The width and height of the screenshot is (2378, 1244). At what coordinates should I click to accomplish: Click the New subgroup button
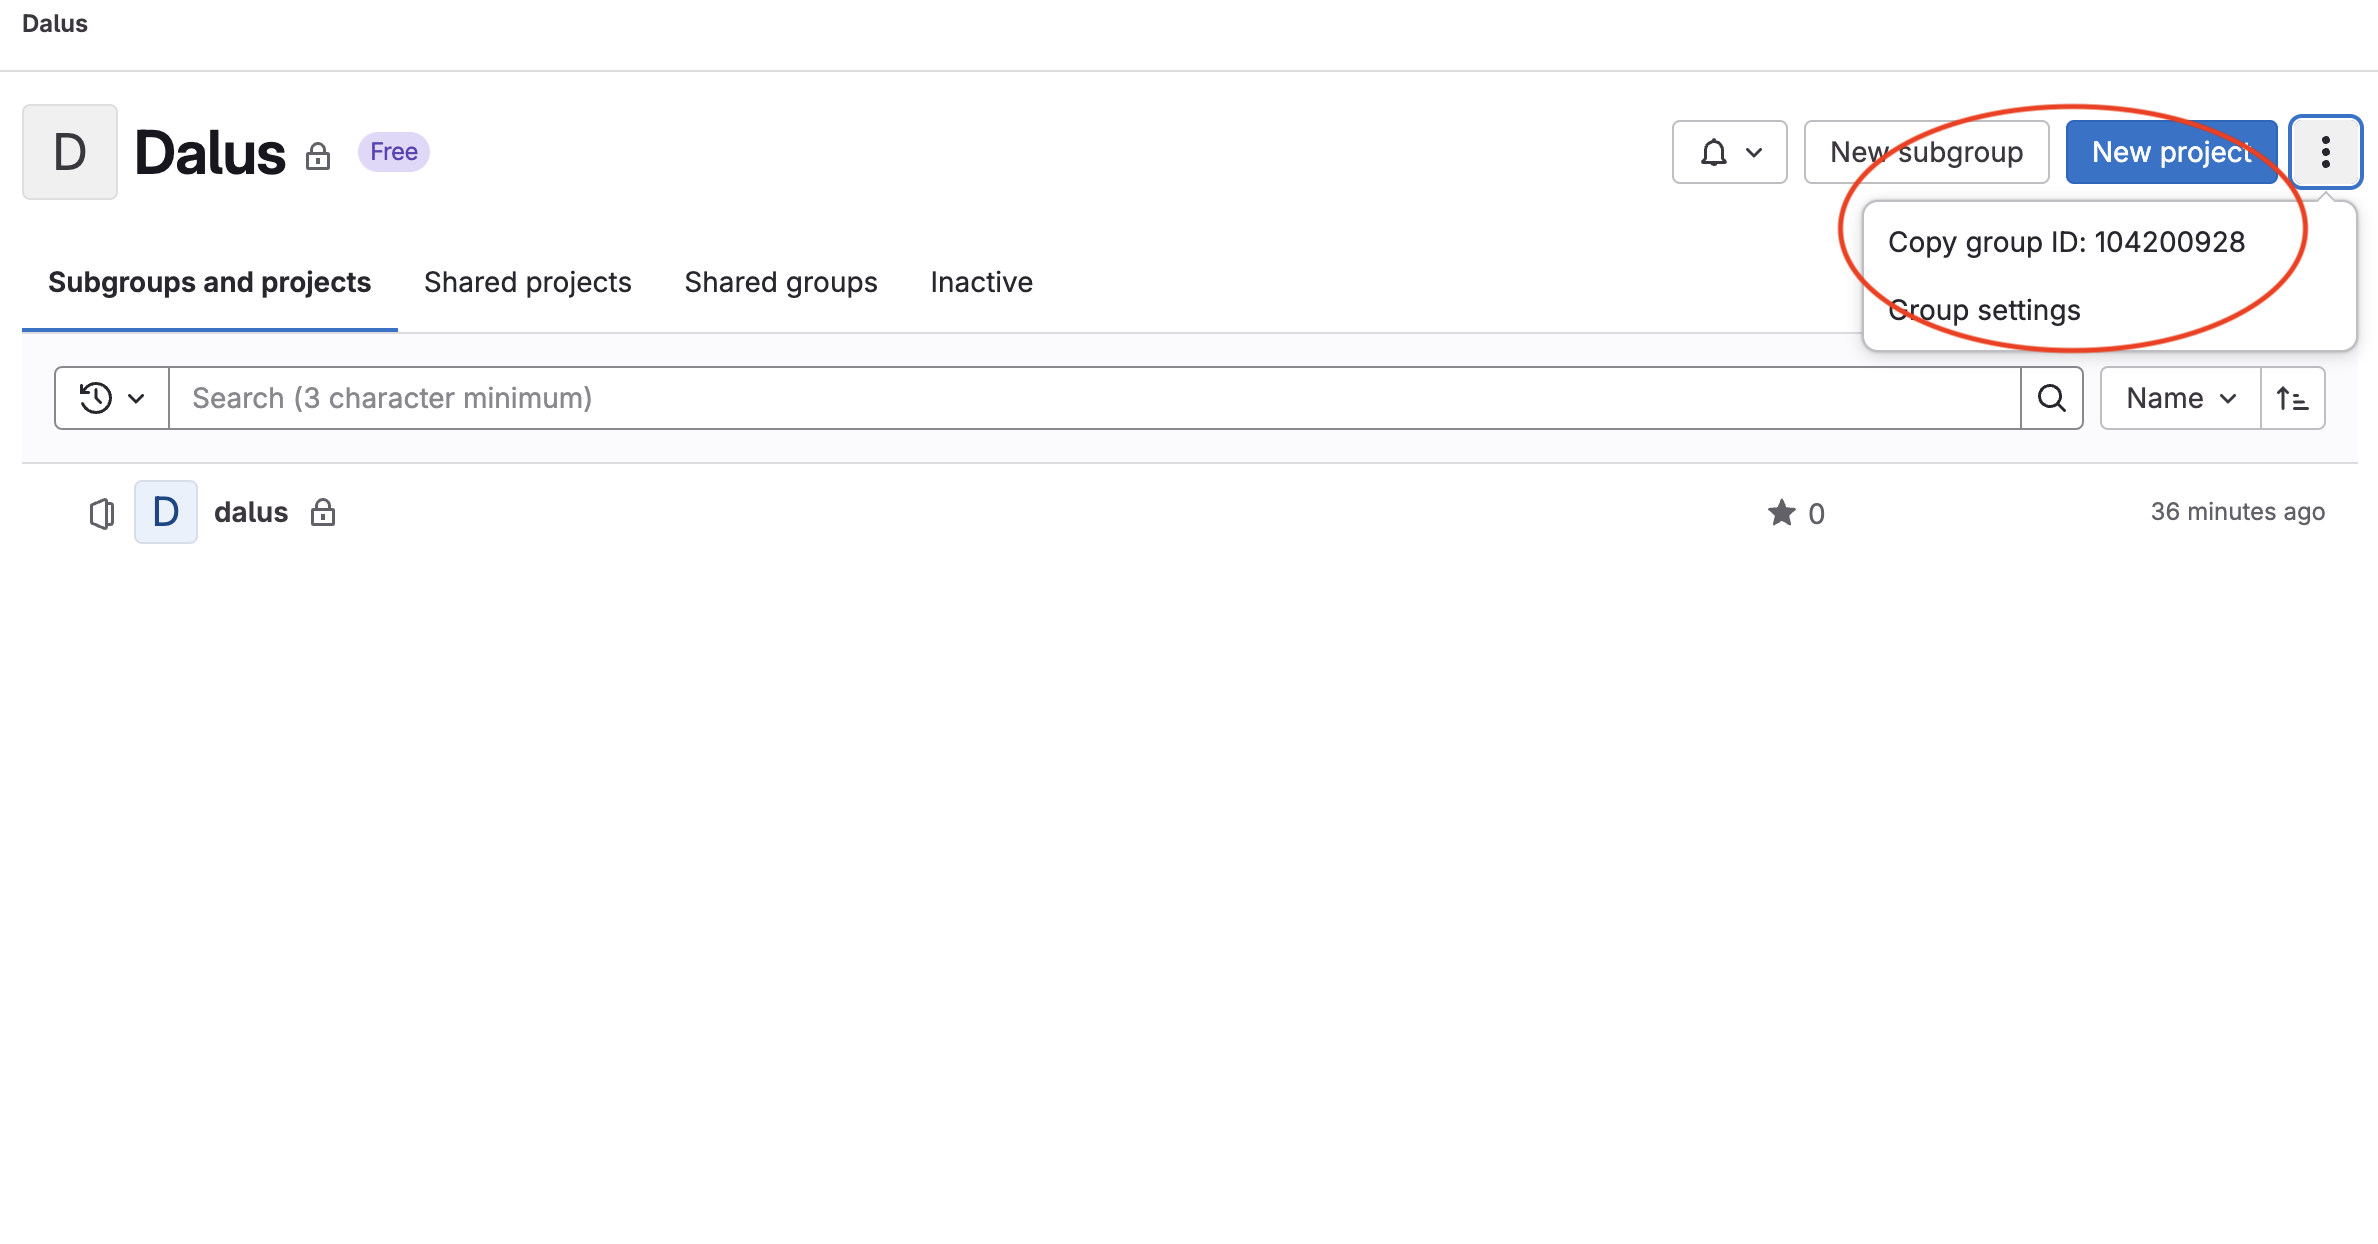pos(1926,151)
